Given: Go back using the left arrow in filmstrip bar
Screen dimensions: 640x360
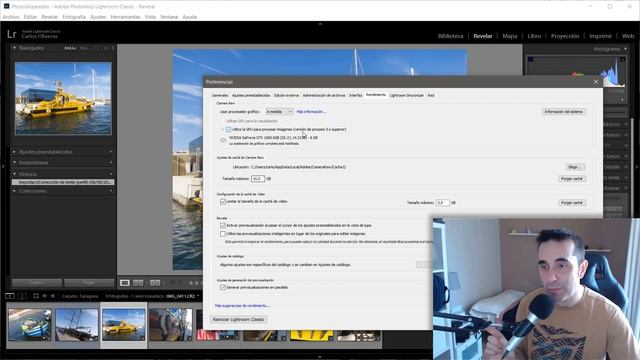Looking at the screenshot, I should (44, 296).
